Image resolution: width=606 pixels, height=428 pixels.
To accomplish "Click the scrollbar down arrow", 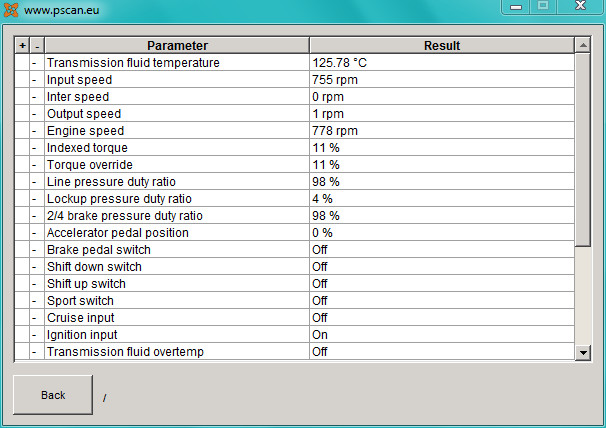I will coord(583,353).
